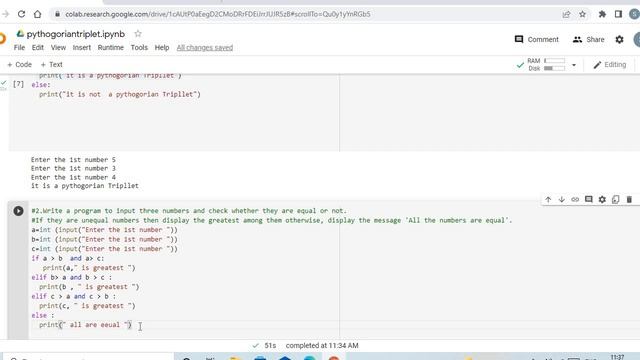Copy link to the selected cell
This screenshot has height=360, width=640.
(x=575, y=200)
